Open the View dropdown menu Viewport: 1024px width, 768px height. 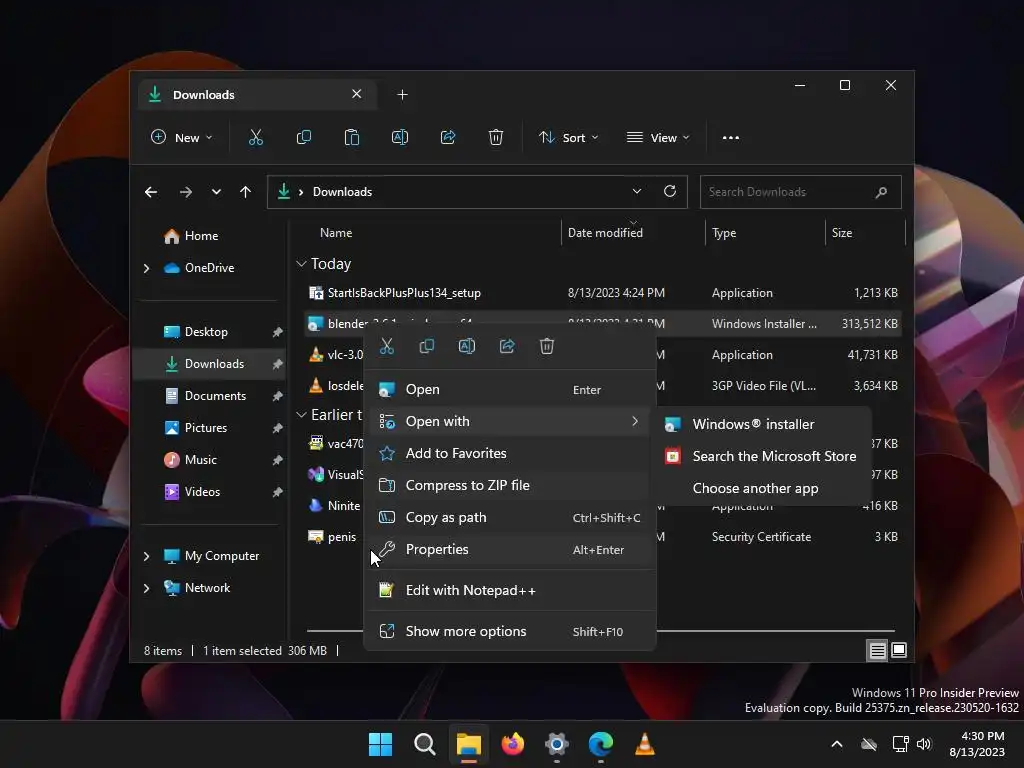point(658,138)
